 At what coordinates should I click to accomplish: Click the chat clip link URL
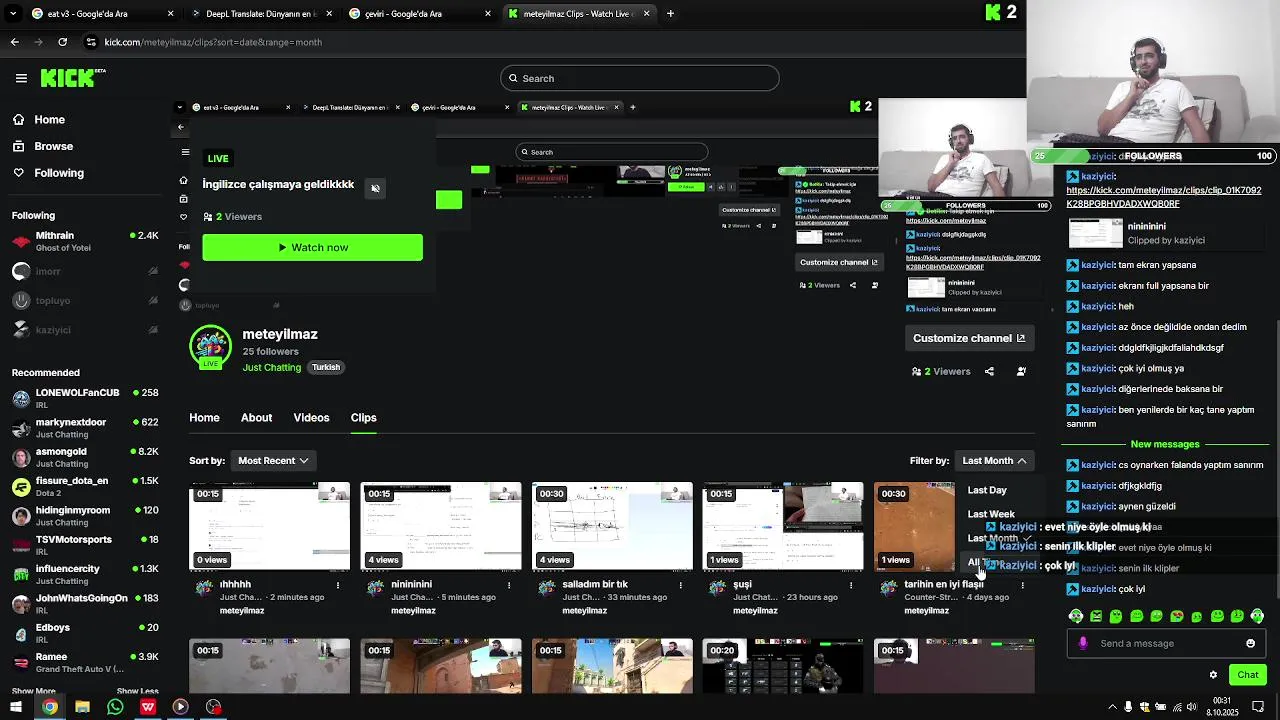1163,196
